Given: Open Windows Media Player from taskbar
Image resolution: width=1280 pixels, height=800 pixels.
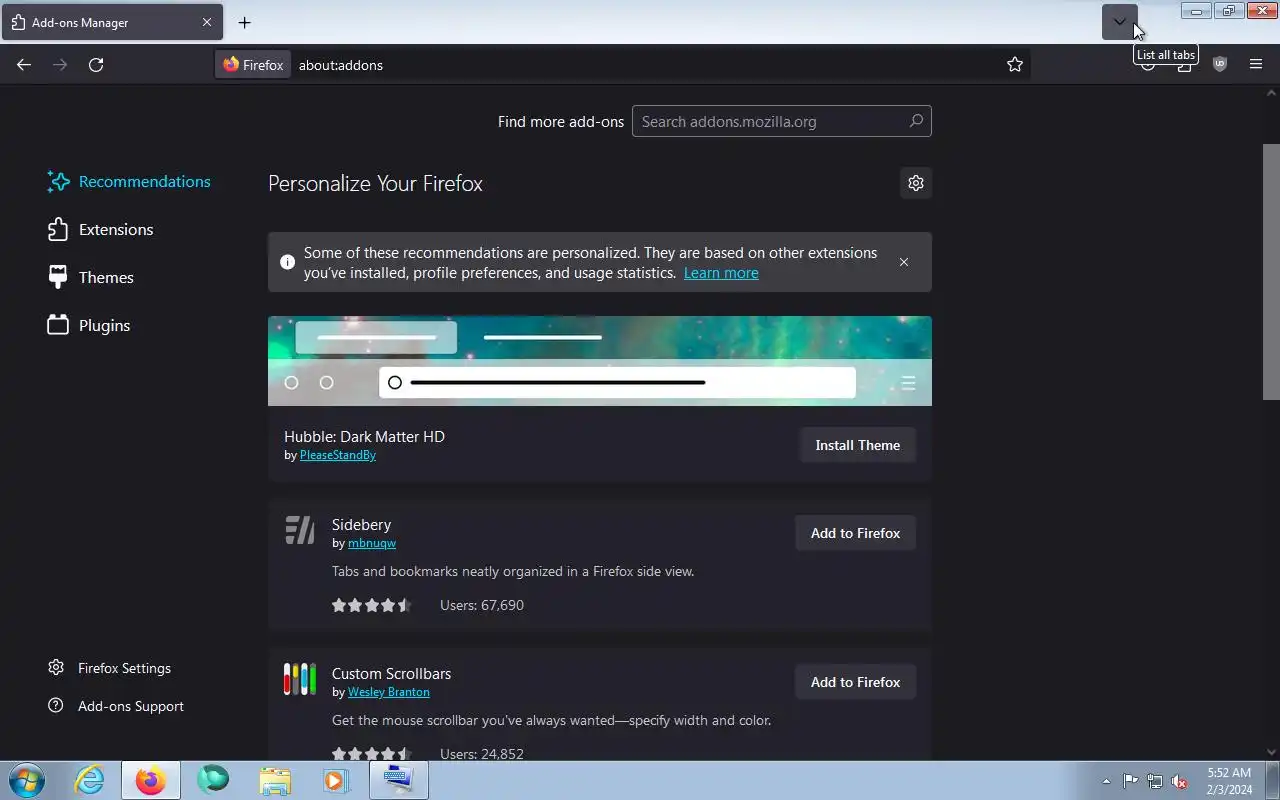Looking at the screenshot, I should tap(335, 780).
